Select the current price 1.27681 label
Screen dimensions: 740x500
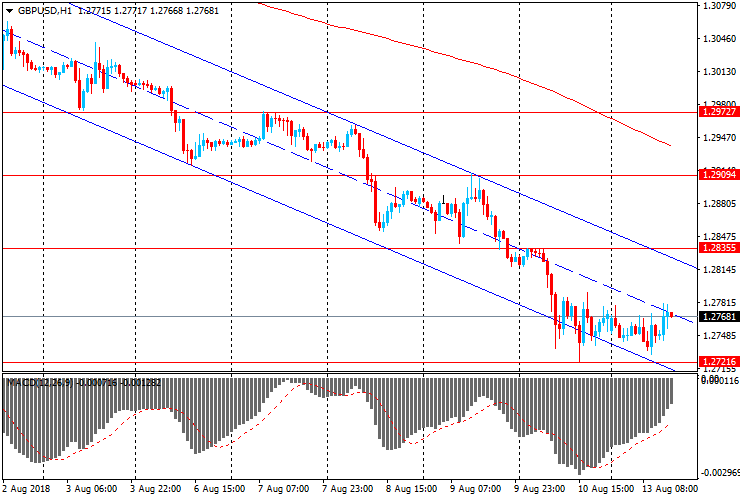click(719, 316)
